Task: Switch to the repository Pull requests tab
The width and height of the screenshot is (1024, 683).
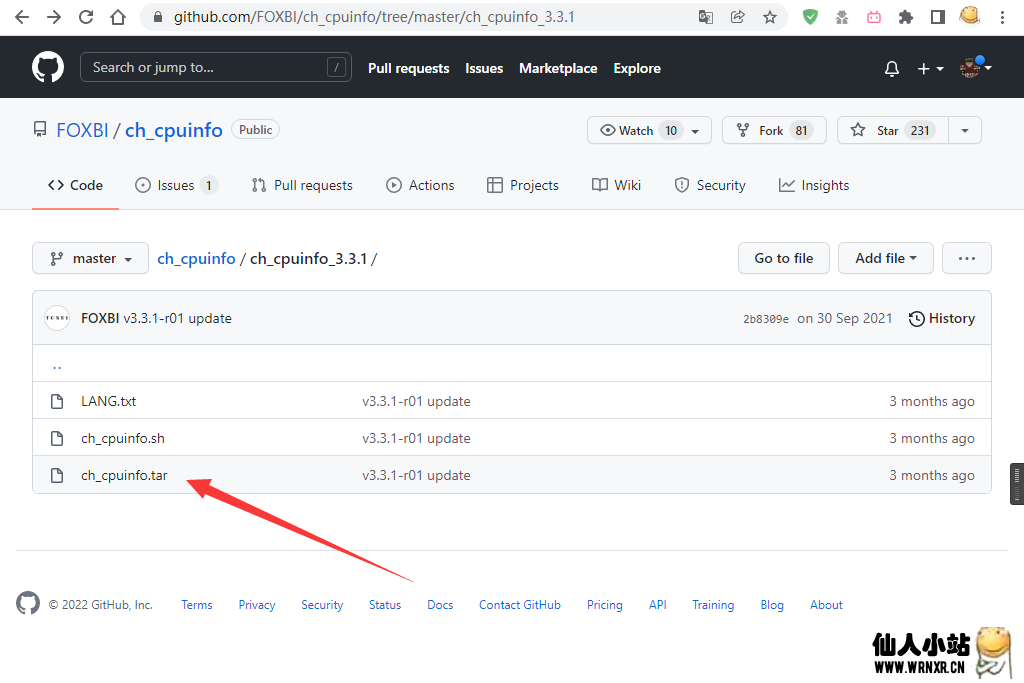Action: (x=302, y=185)
